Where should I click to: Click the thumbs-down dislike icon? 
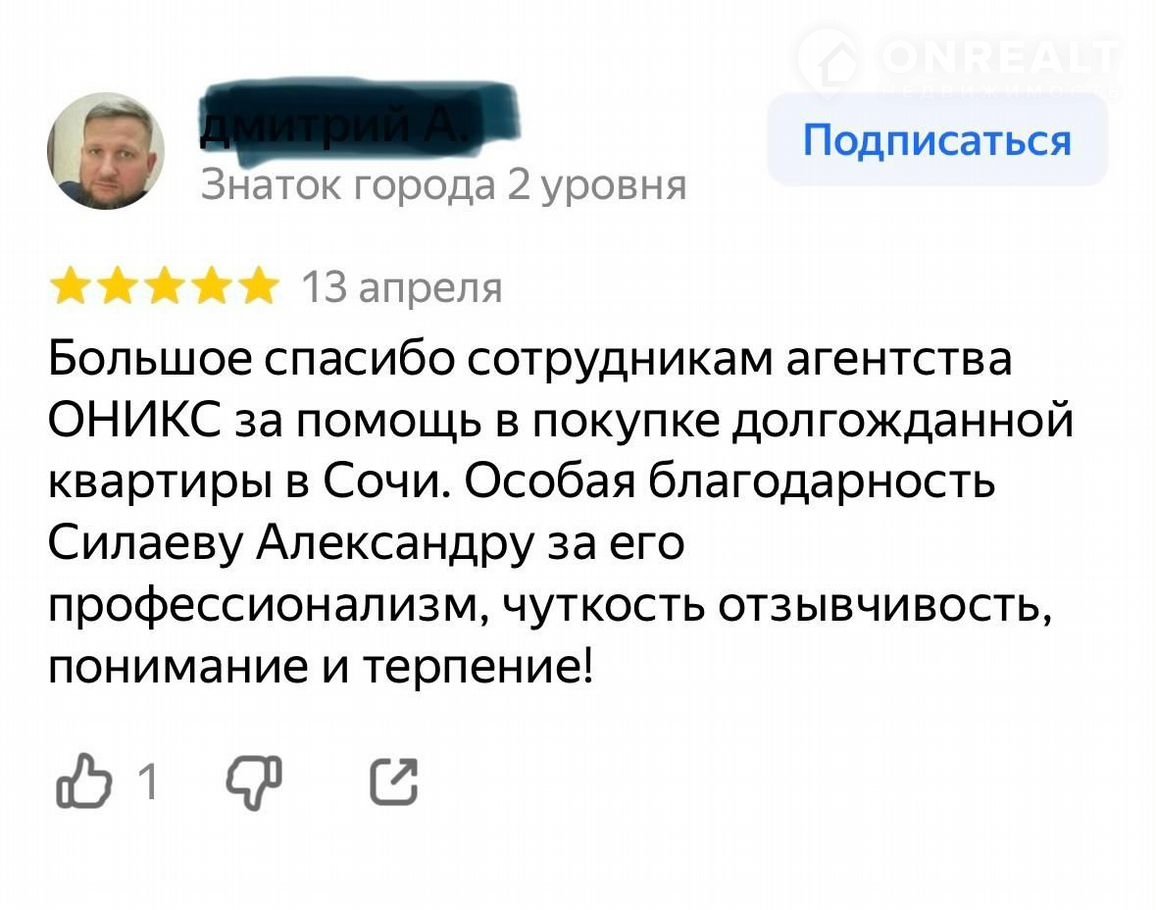coord(255,783)
